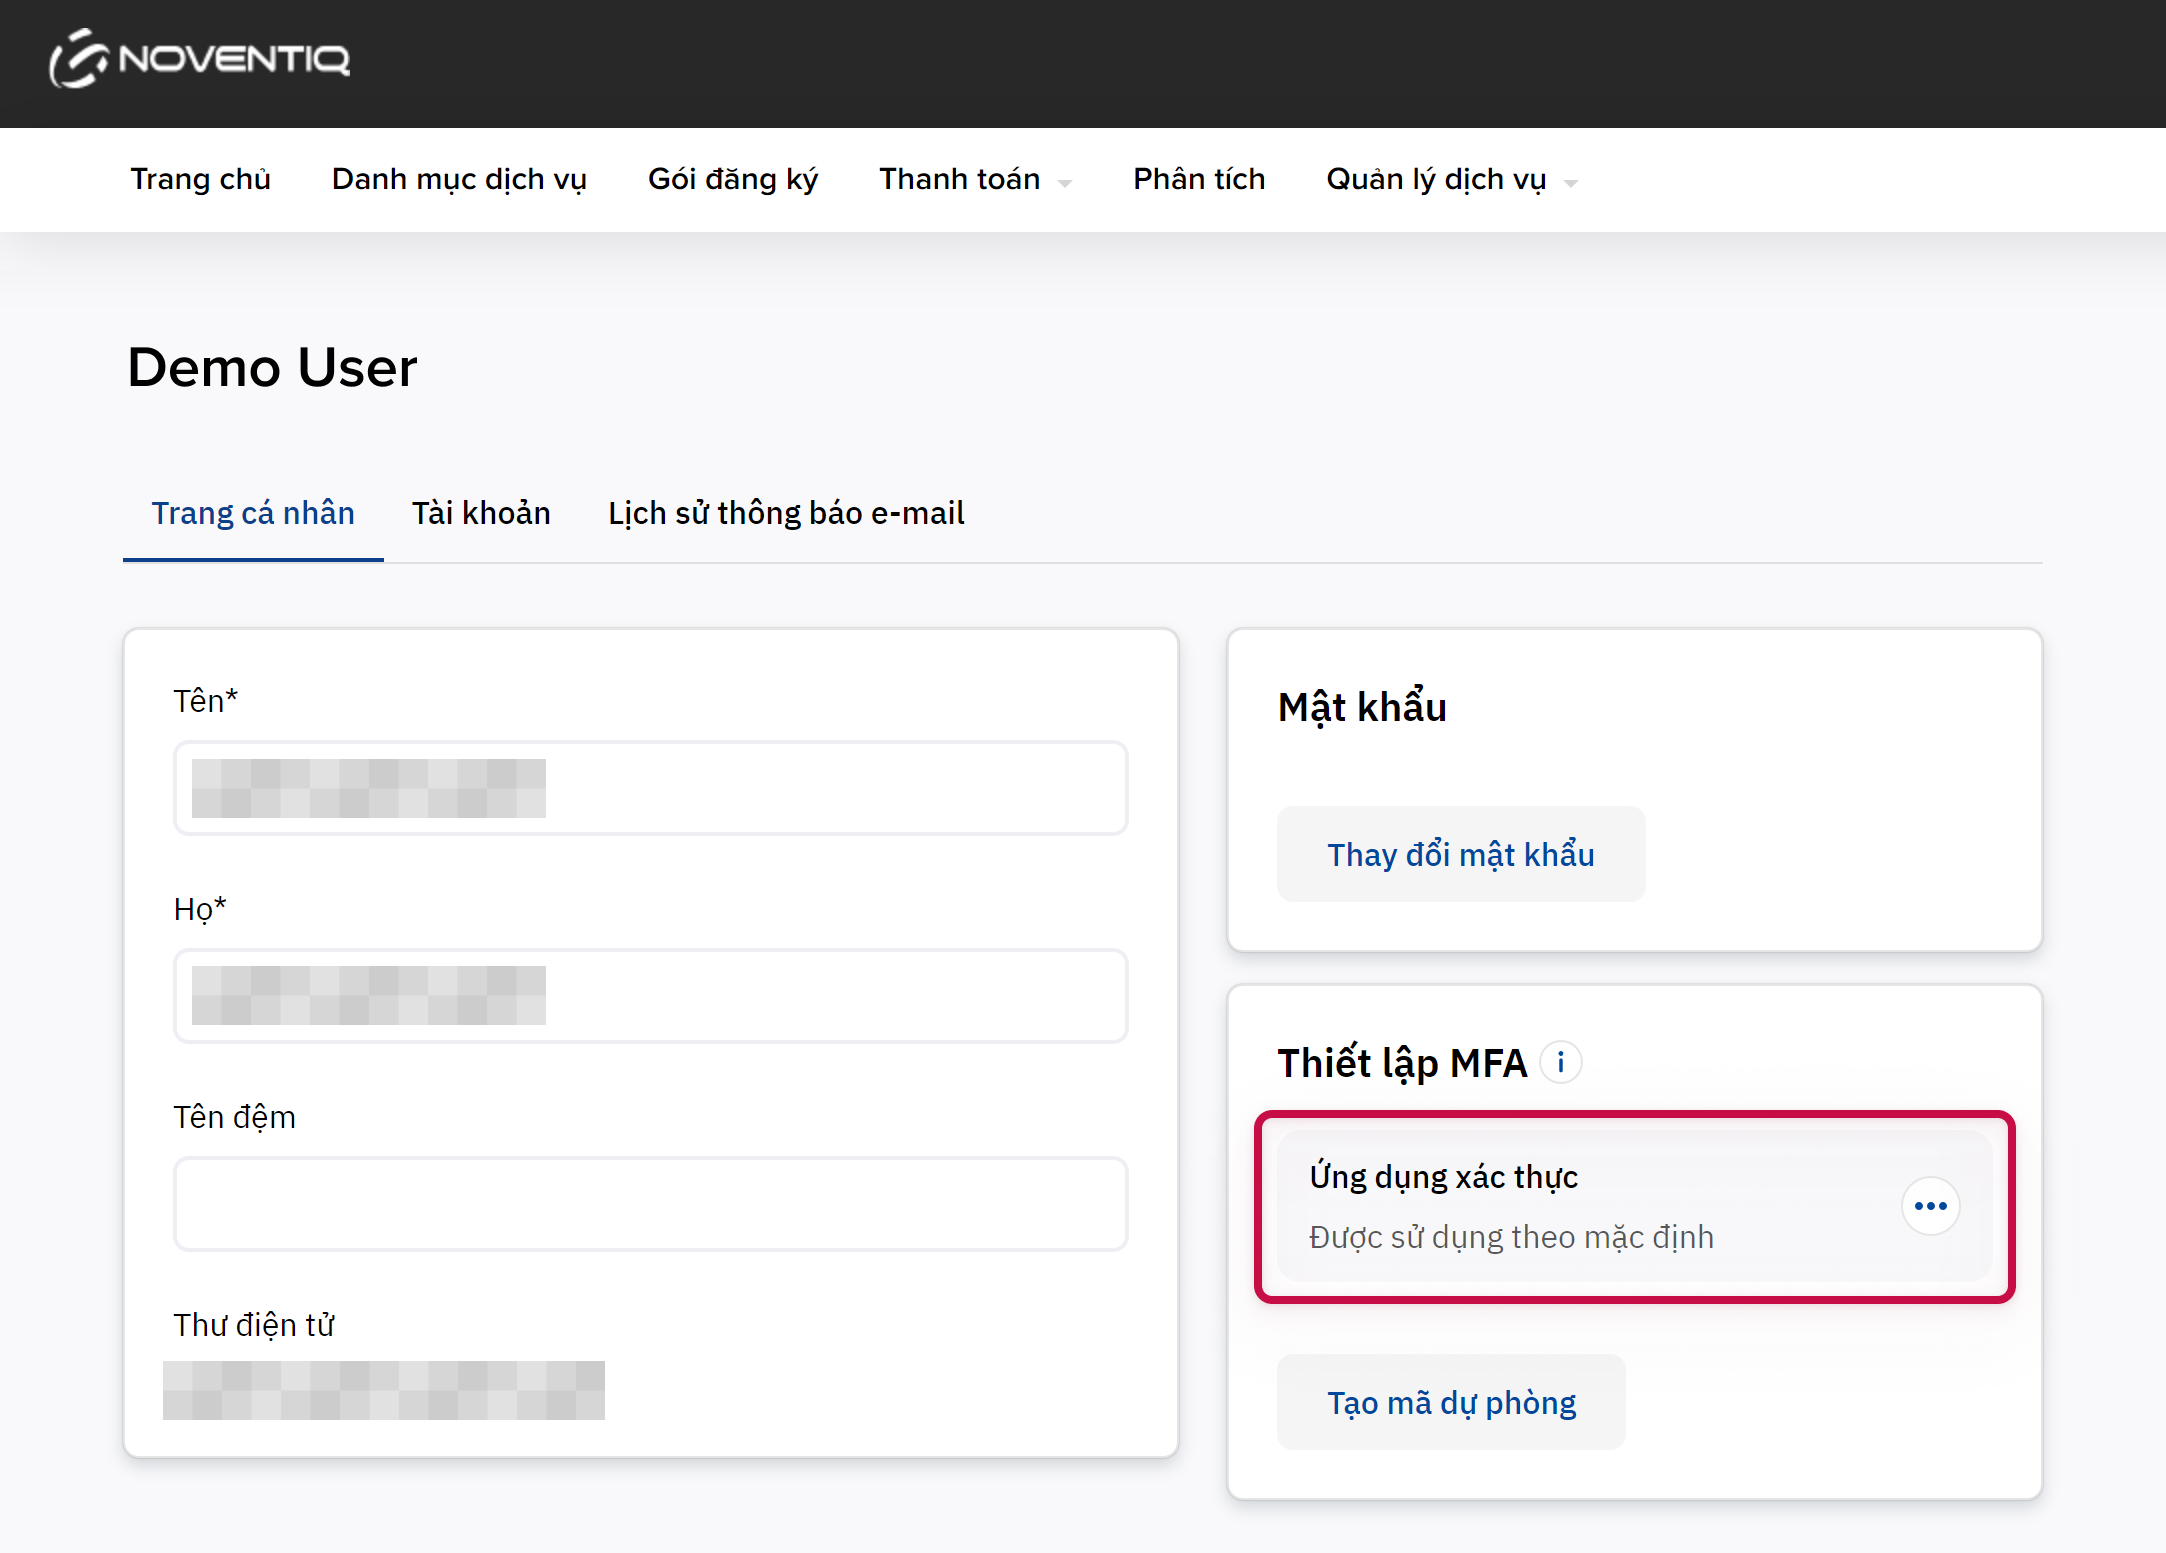The width and height of the screenshot is (2166, 1553).
Task: Go to Danh mục dịch vụ
Action: [x=459, y=179]
